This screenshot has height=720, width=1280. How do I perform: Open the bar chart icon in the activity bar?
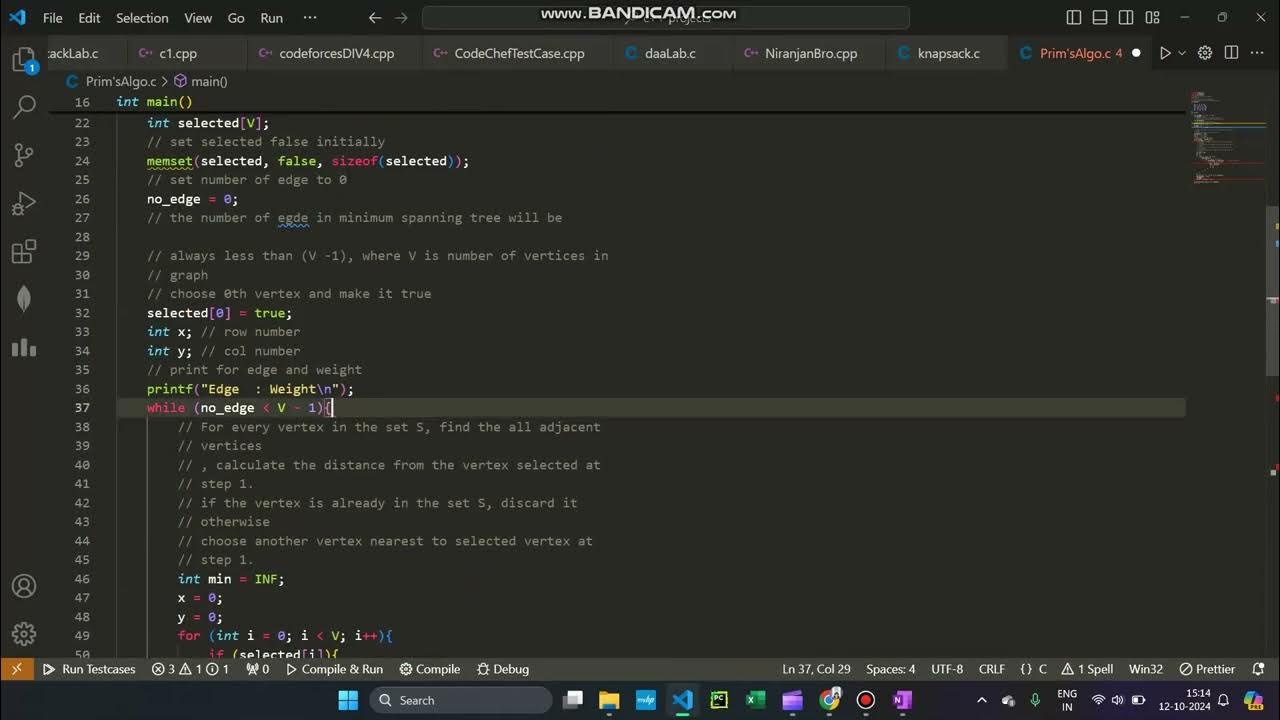(24, 347)
